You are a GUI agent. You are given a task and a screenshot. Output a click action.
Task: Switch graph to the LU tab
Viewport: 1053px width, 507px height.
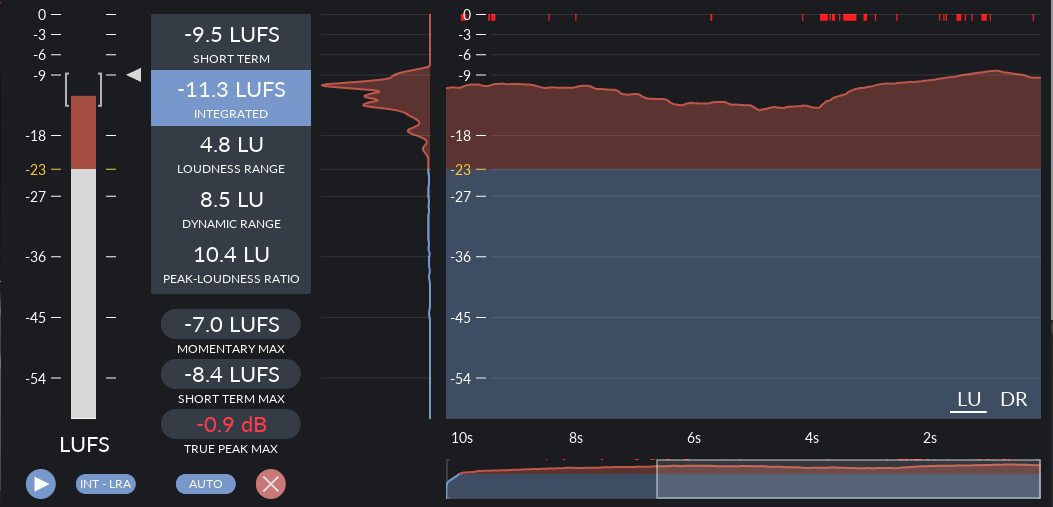[x=969, y=399]
